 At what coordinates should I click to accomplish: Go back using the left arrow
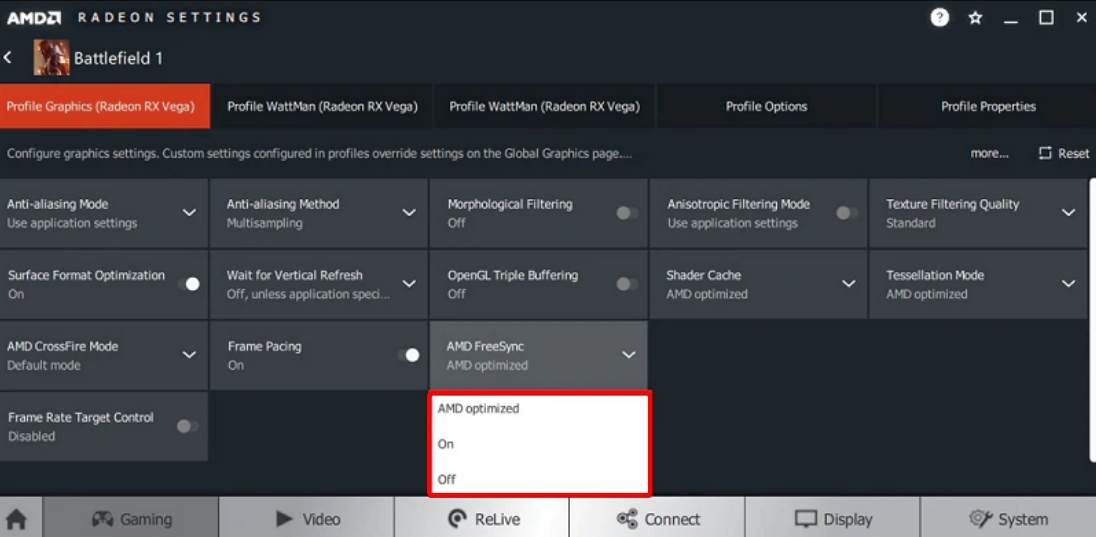pos(8,57)
